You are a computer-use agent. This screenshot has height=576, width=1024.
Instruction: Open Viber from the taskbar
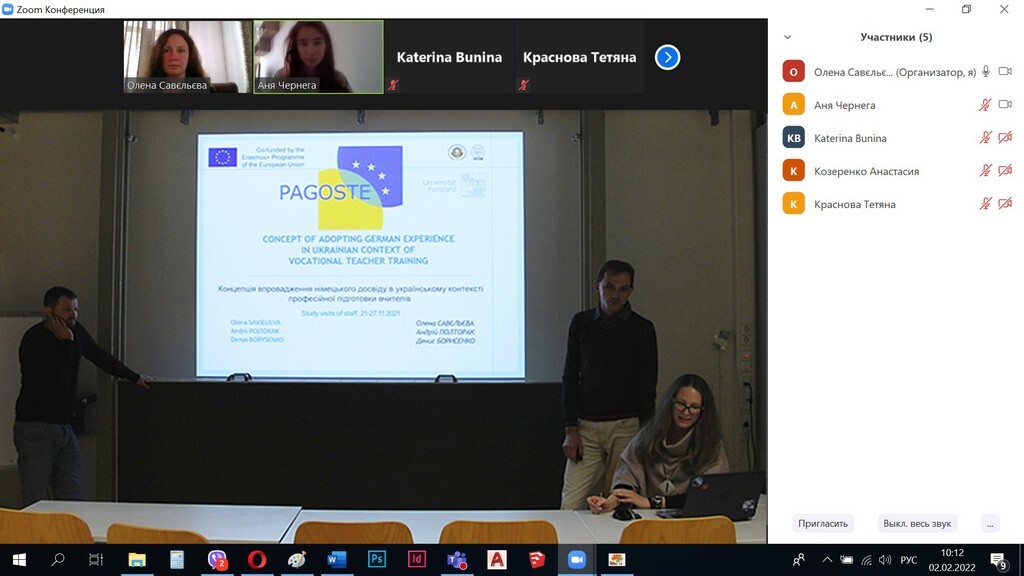coord(217,560)
